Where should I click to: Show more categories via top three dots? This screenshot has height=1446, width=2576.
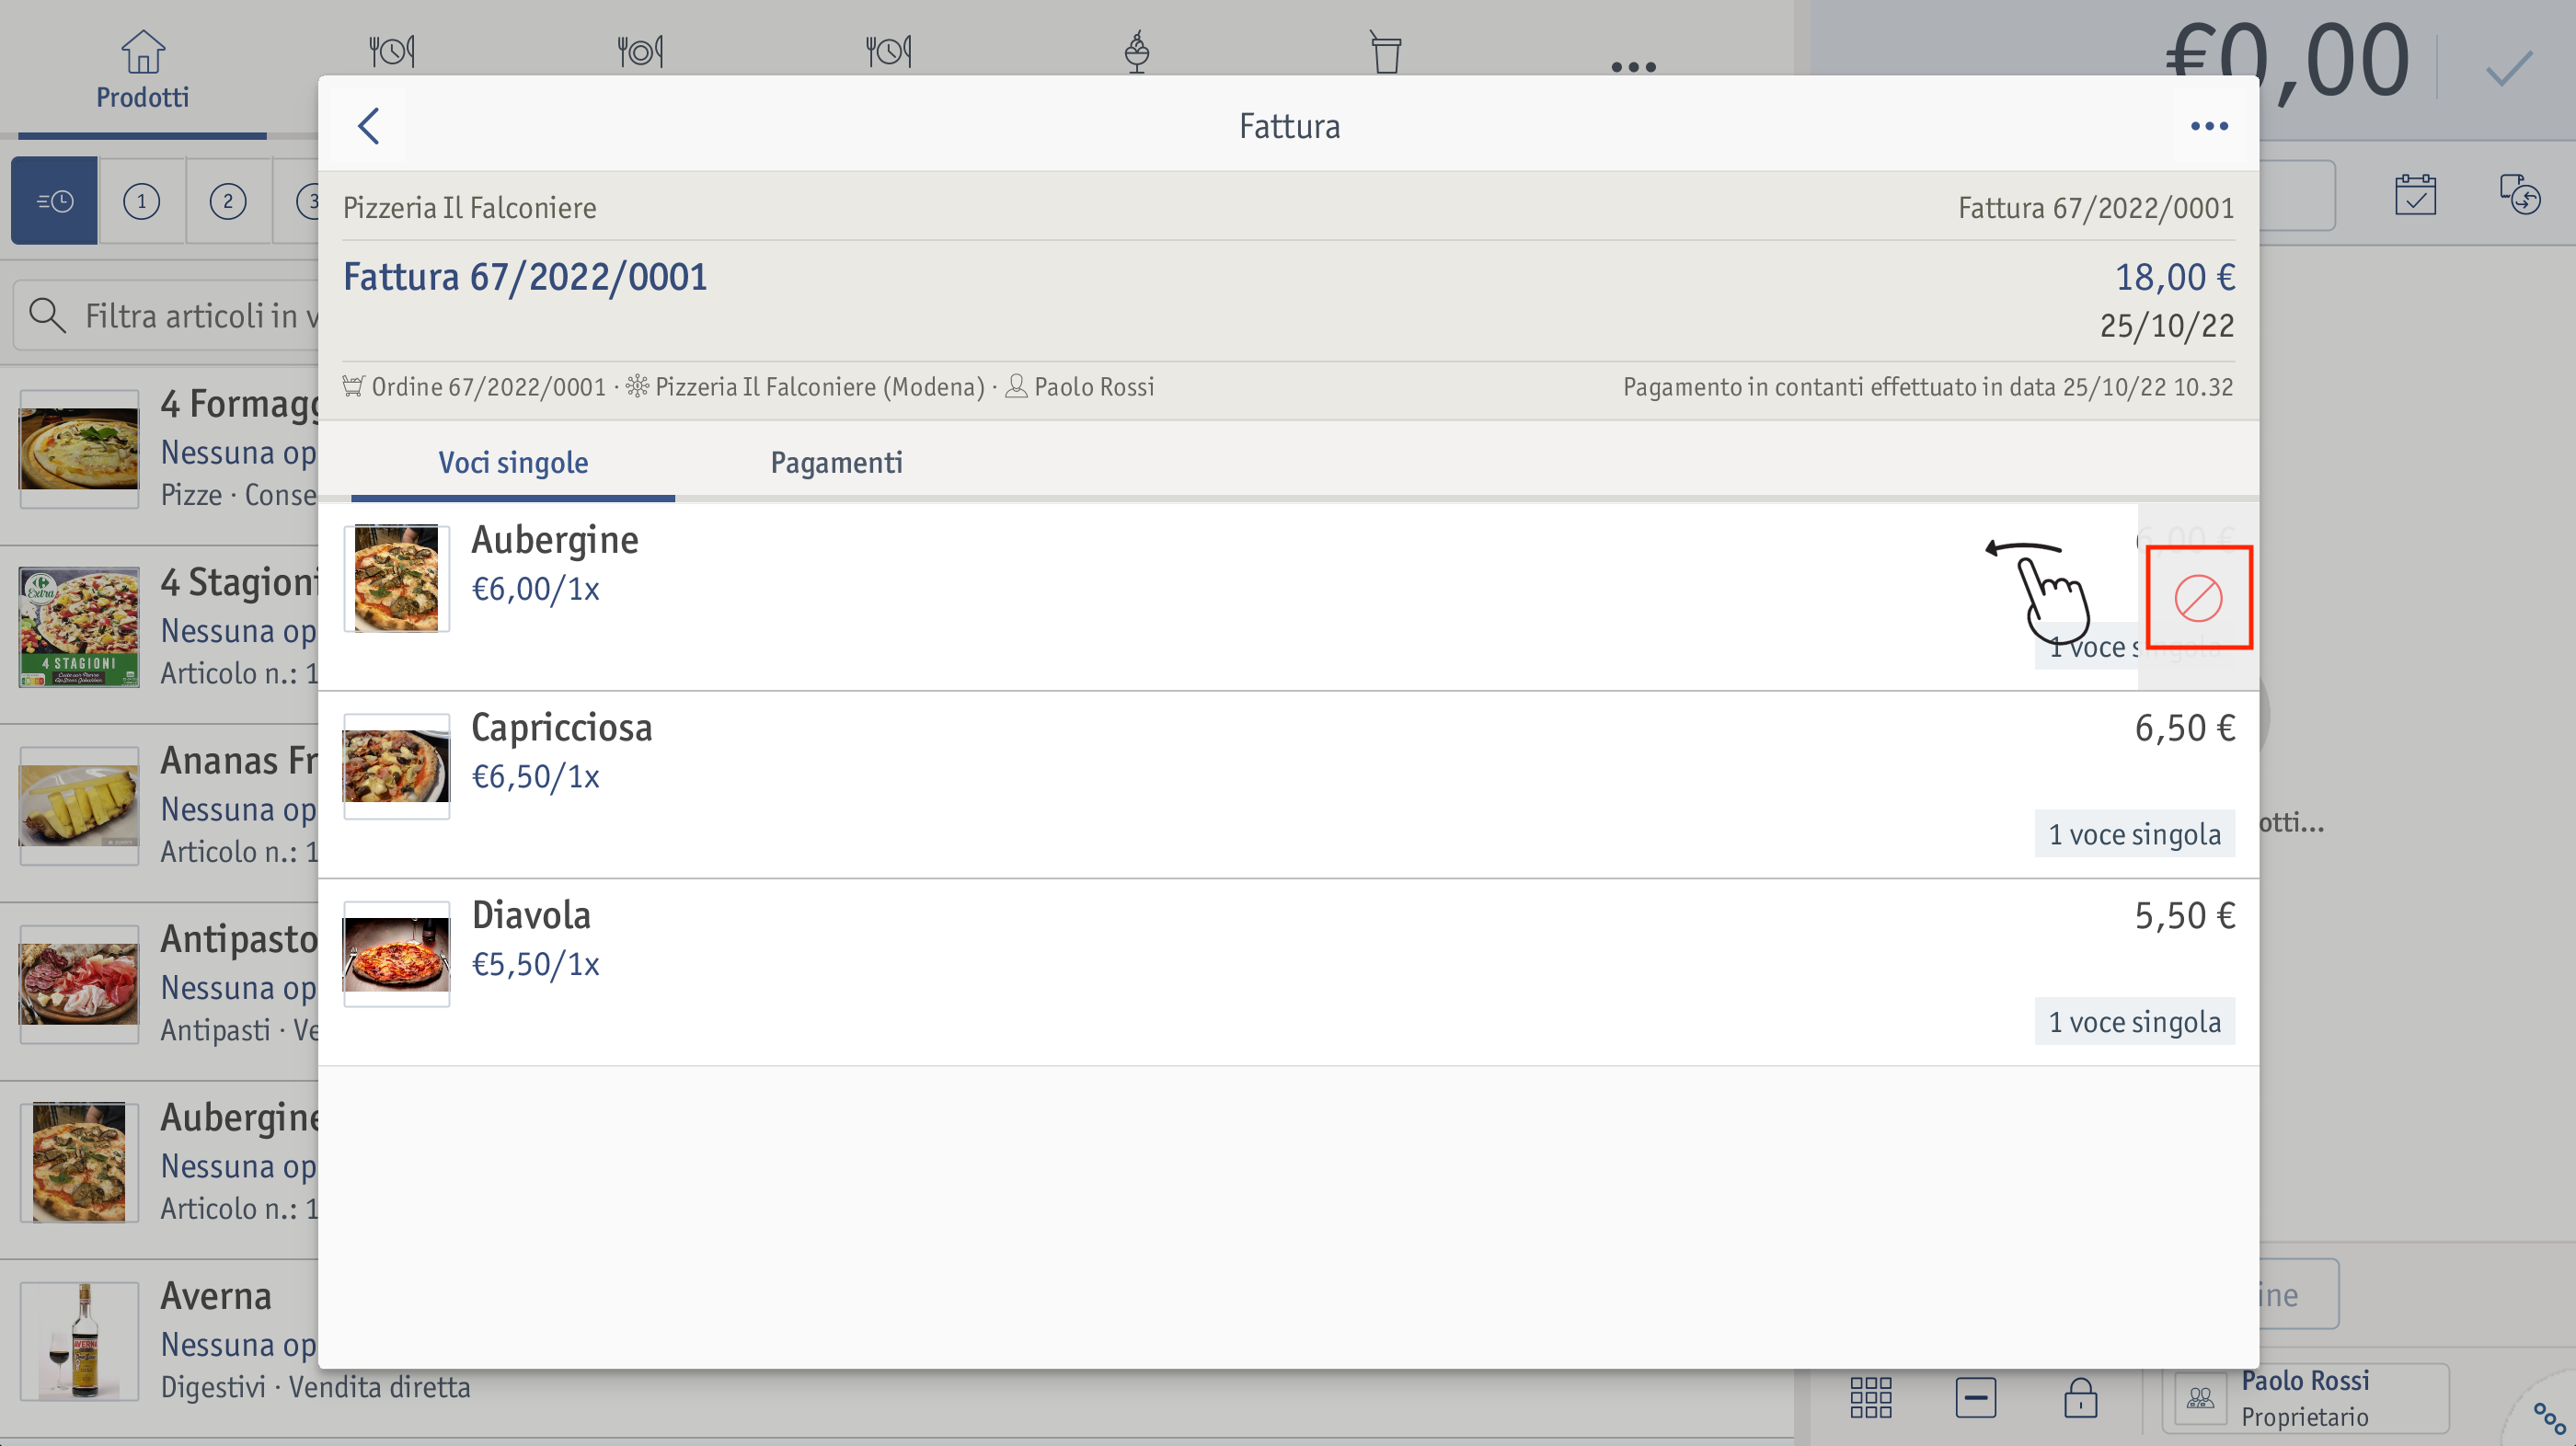1634,67
